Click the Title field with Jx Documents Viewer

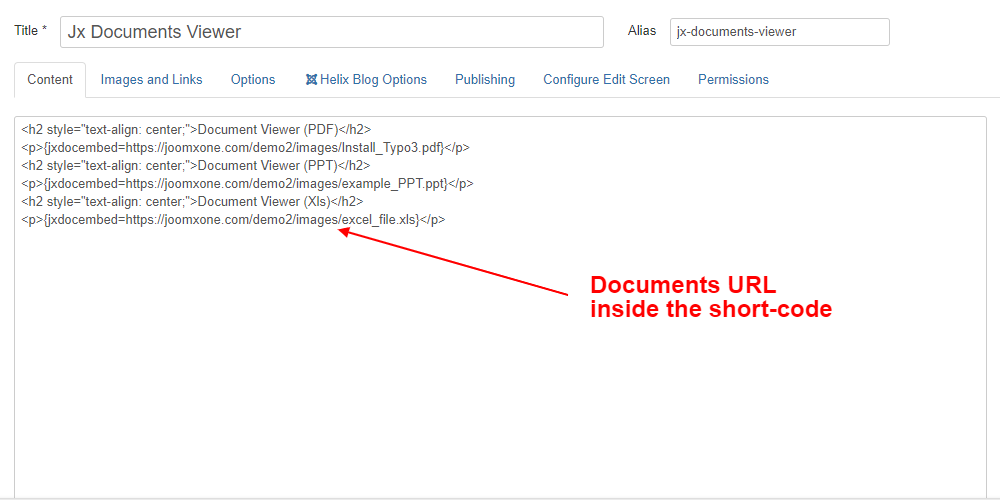332,32
